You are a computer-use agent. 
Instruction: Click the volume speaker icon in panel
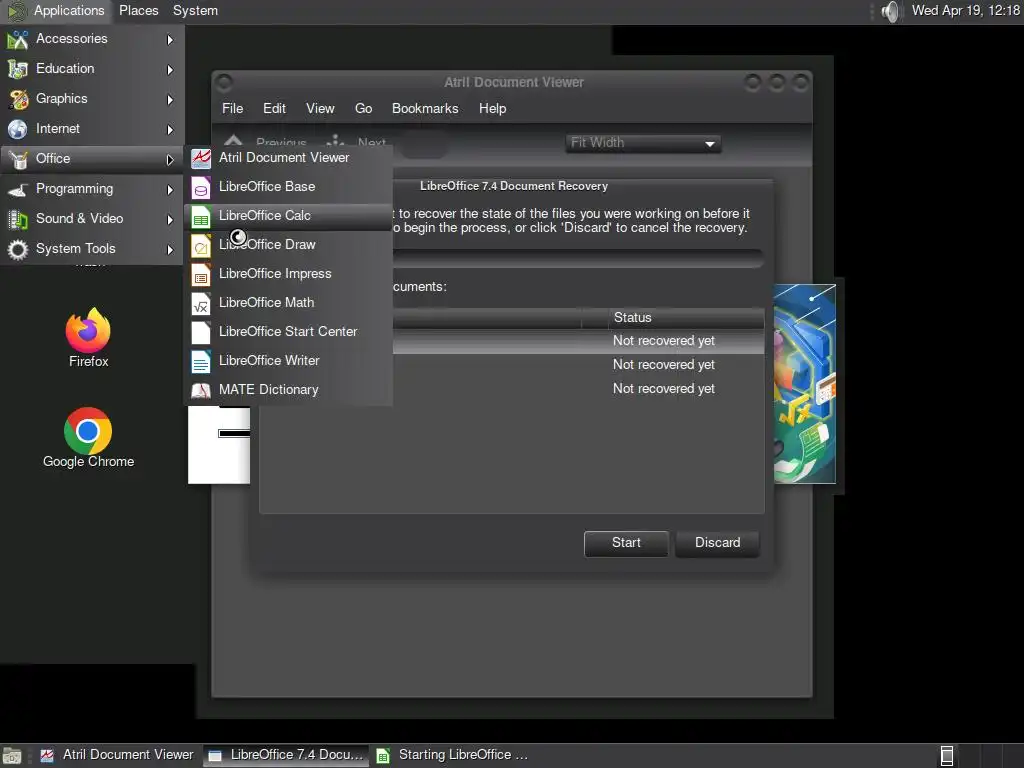point(890,11)
